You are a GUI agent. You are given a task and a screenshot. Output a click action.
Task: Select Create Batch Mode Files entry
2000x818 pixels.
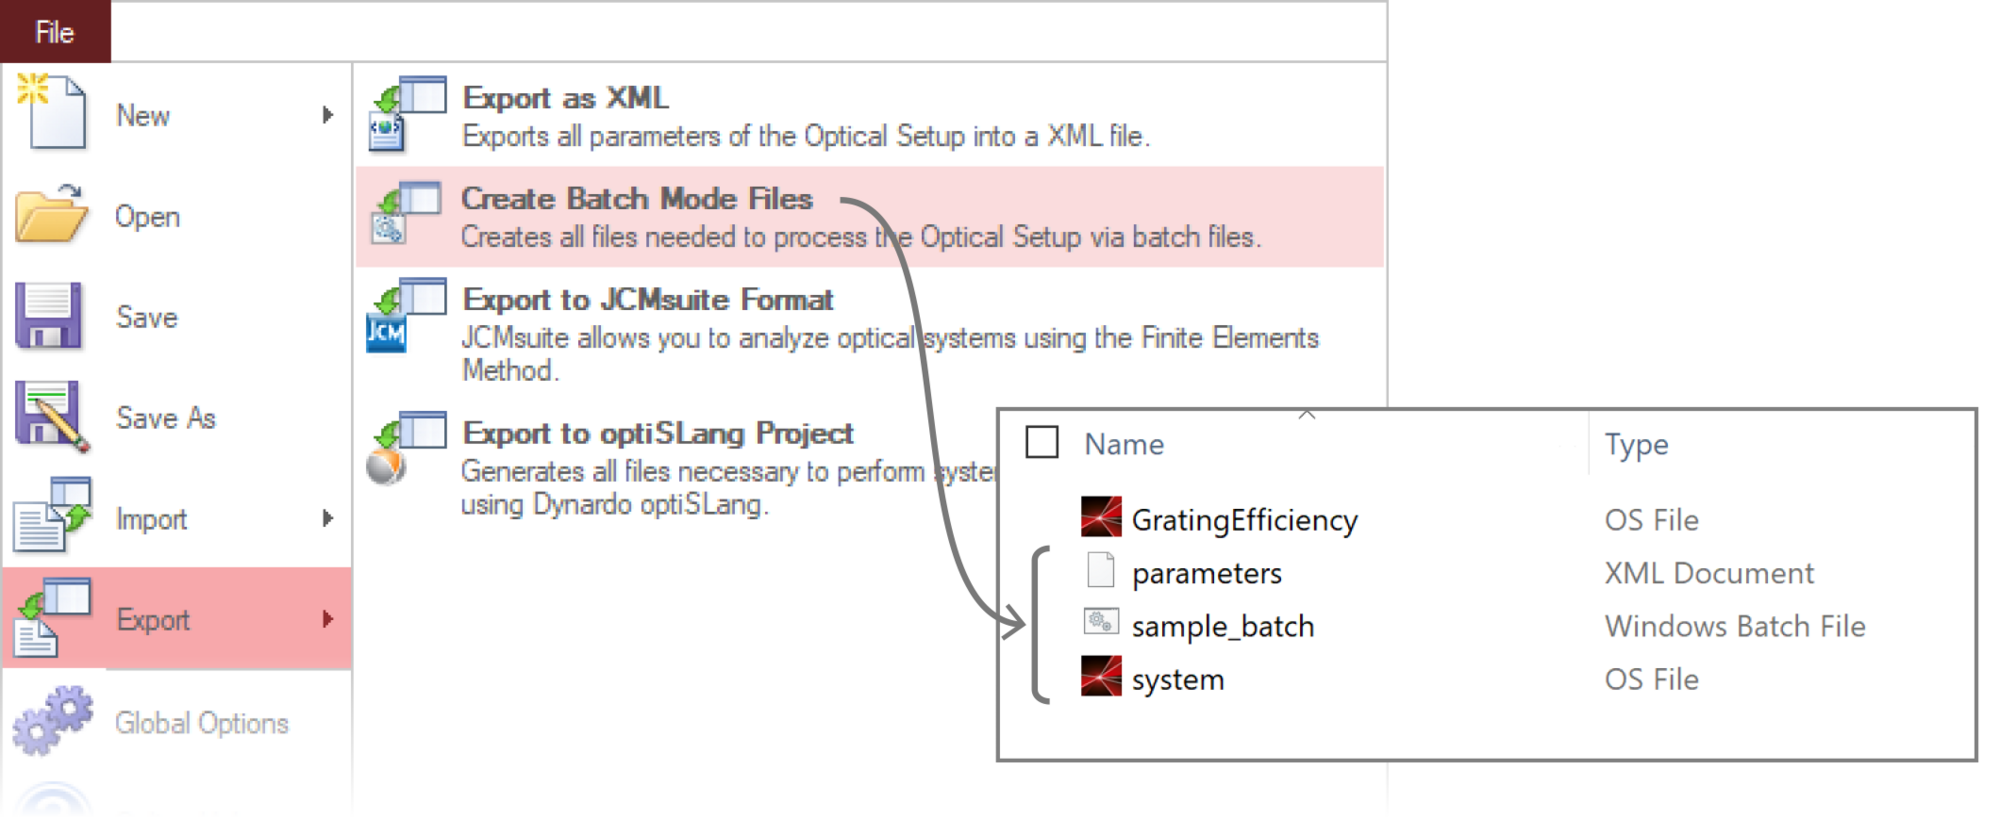[870, 217]
